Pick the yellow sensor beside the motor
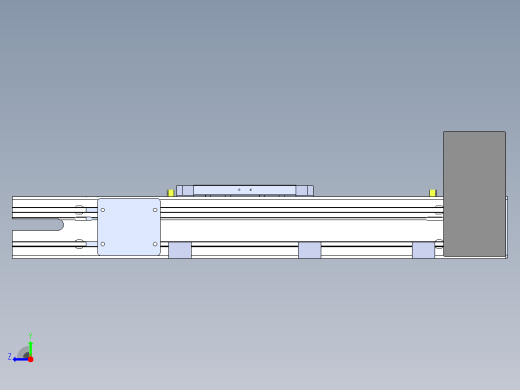Image resolution: width=520 pixels, height=390 pixels. (x=433, y=193)
